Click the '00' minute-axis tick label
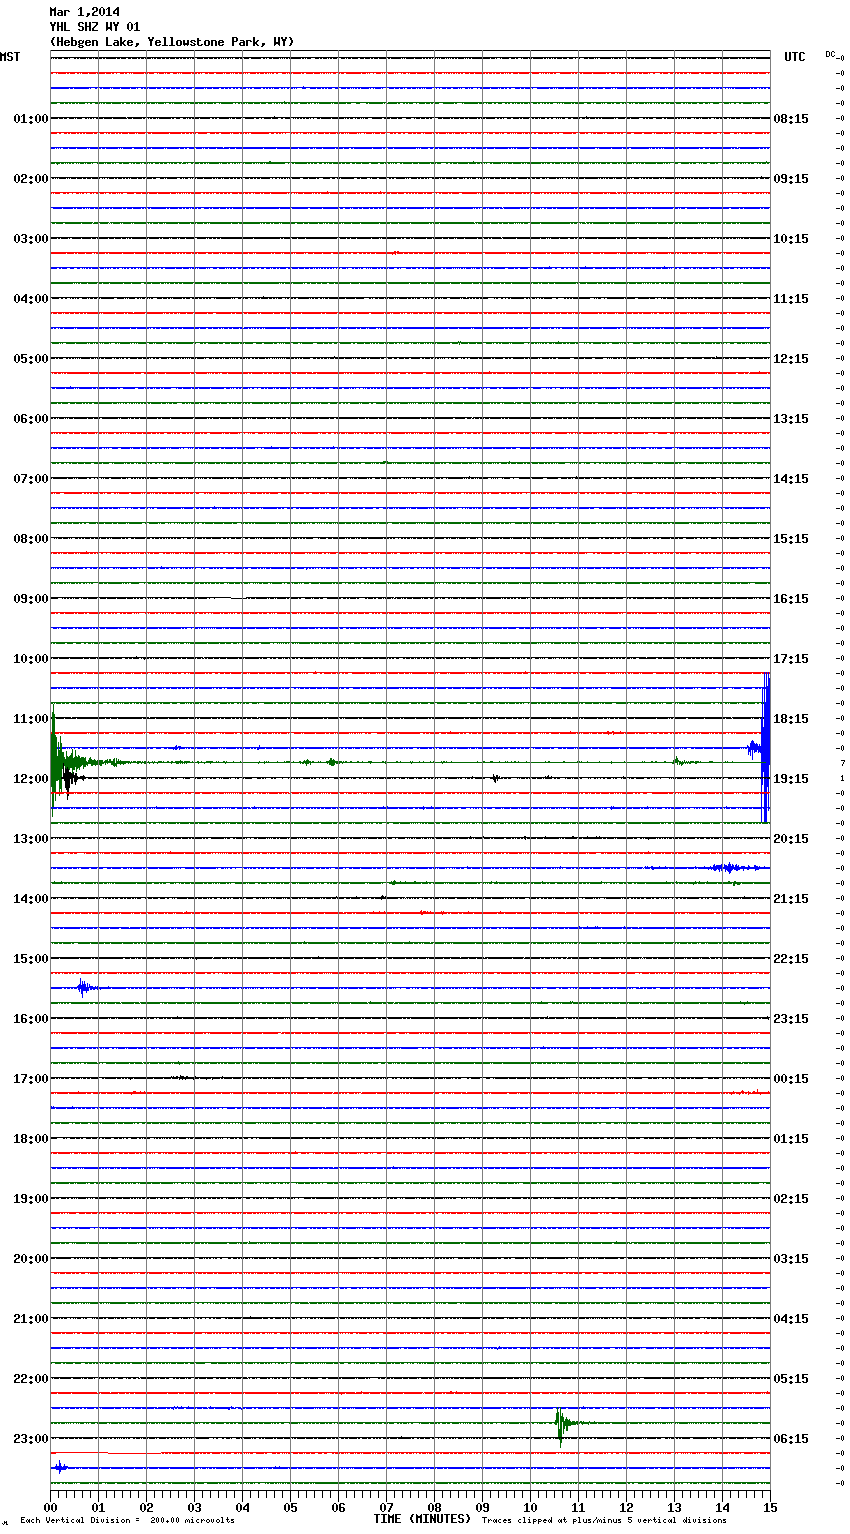The height and width of the screenshot is (1534, 850). pyautogui.click(x=50, y=1507)
